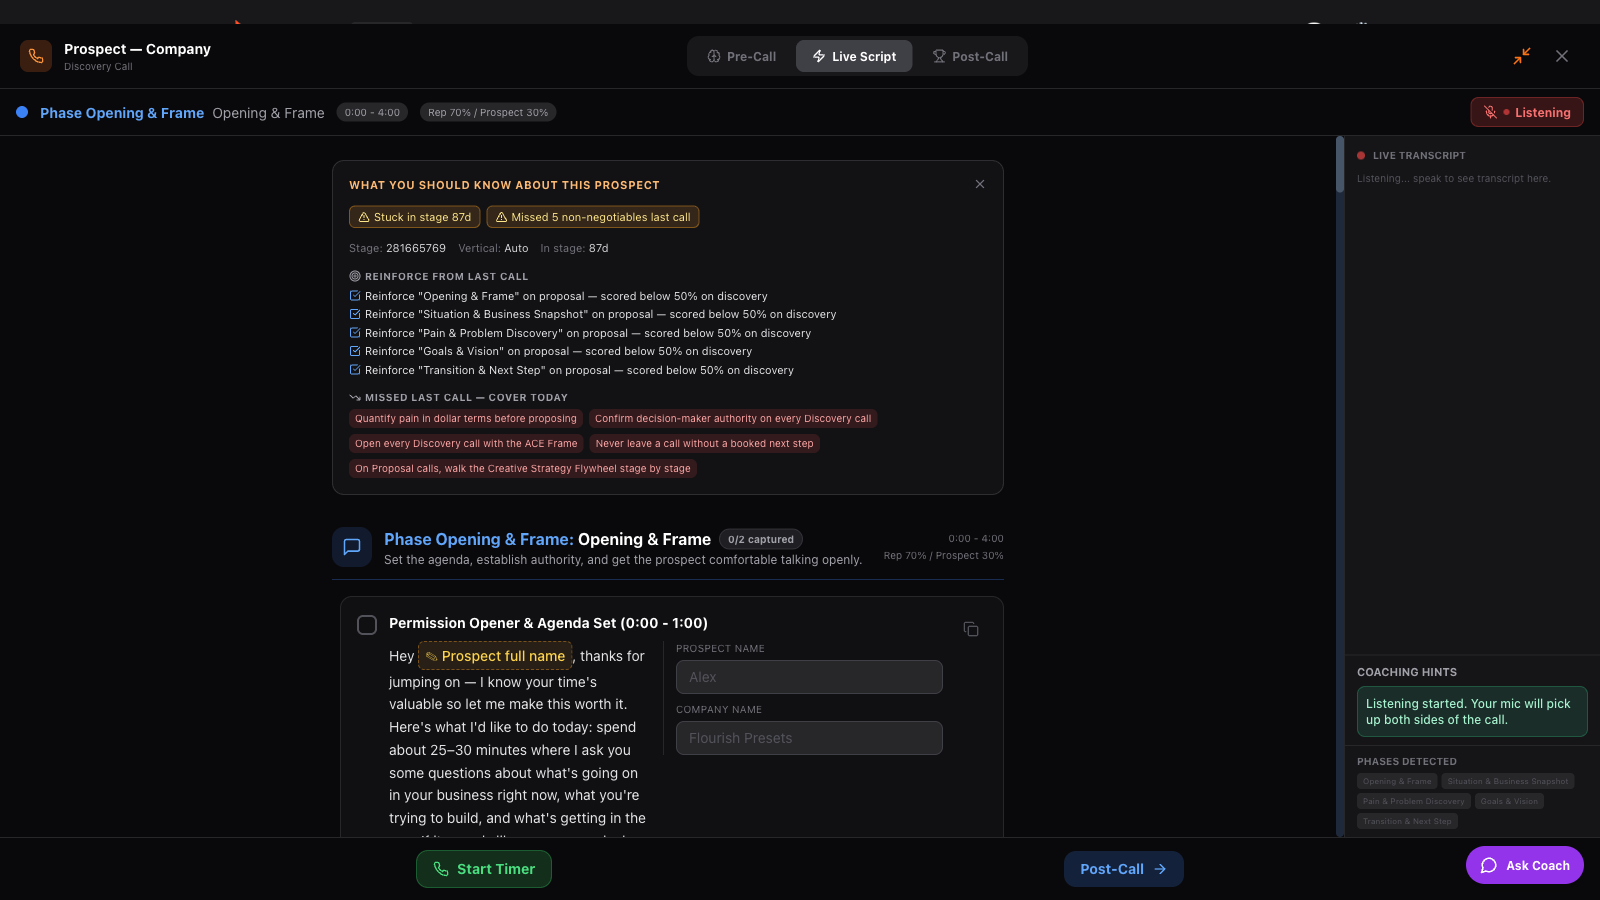Open the Post-Call tab

click(x=970, y=56)
